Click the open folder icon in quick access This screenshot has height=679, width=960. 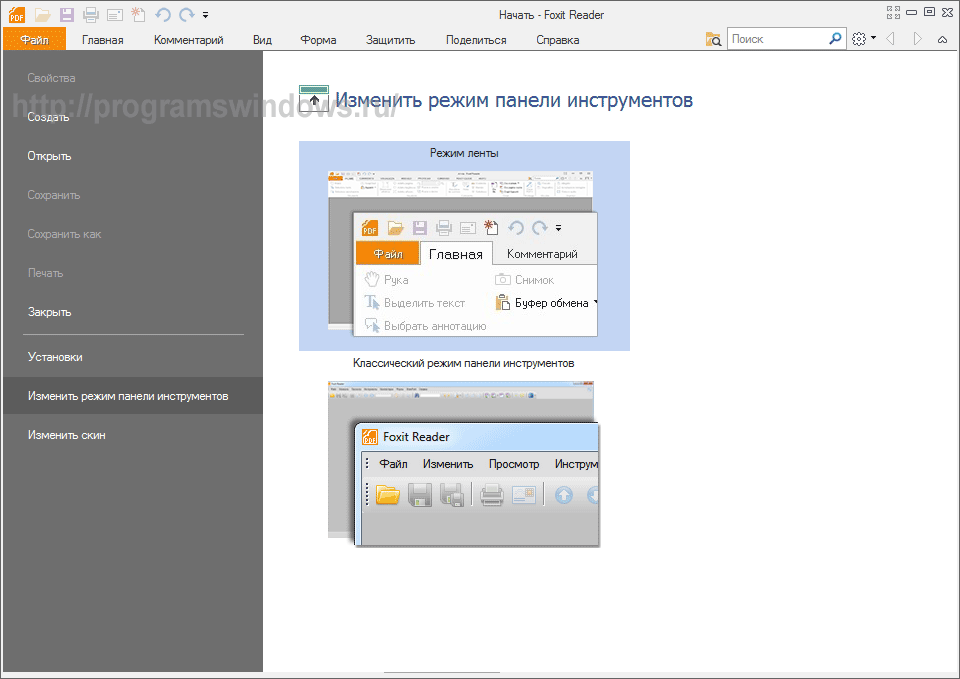[42, 15]
